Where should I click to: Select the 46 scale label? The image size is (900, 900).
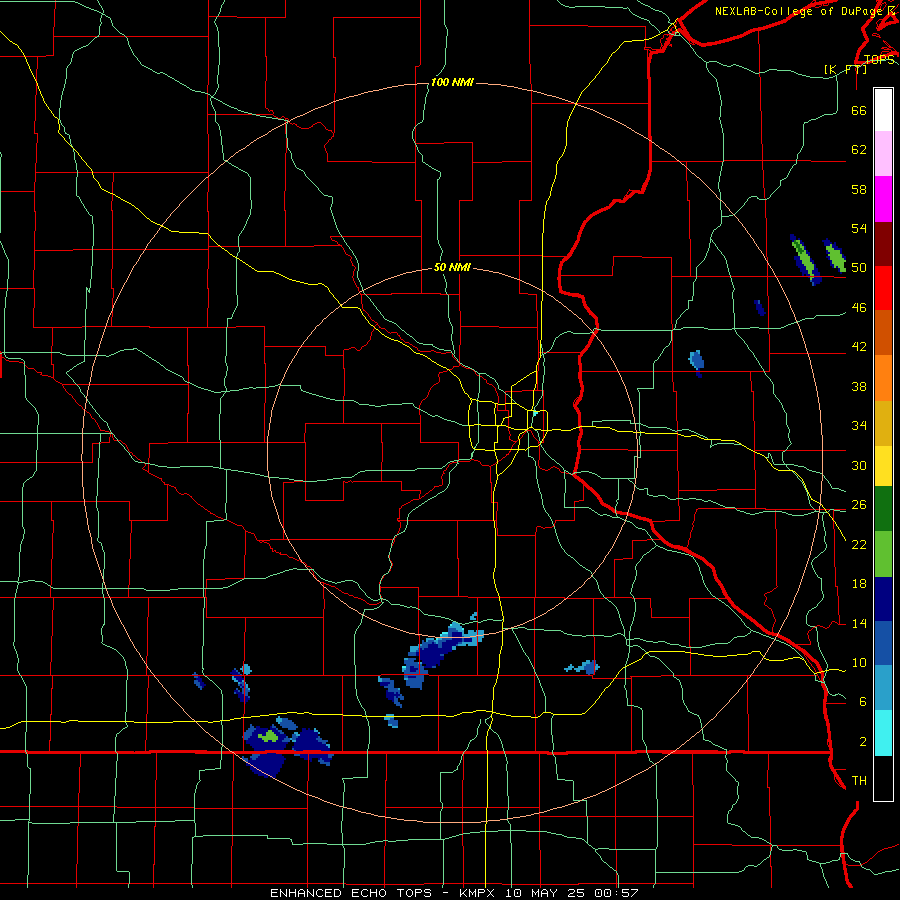[859, 307]
